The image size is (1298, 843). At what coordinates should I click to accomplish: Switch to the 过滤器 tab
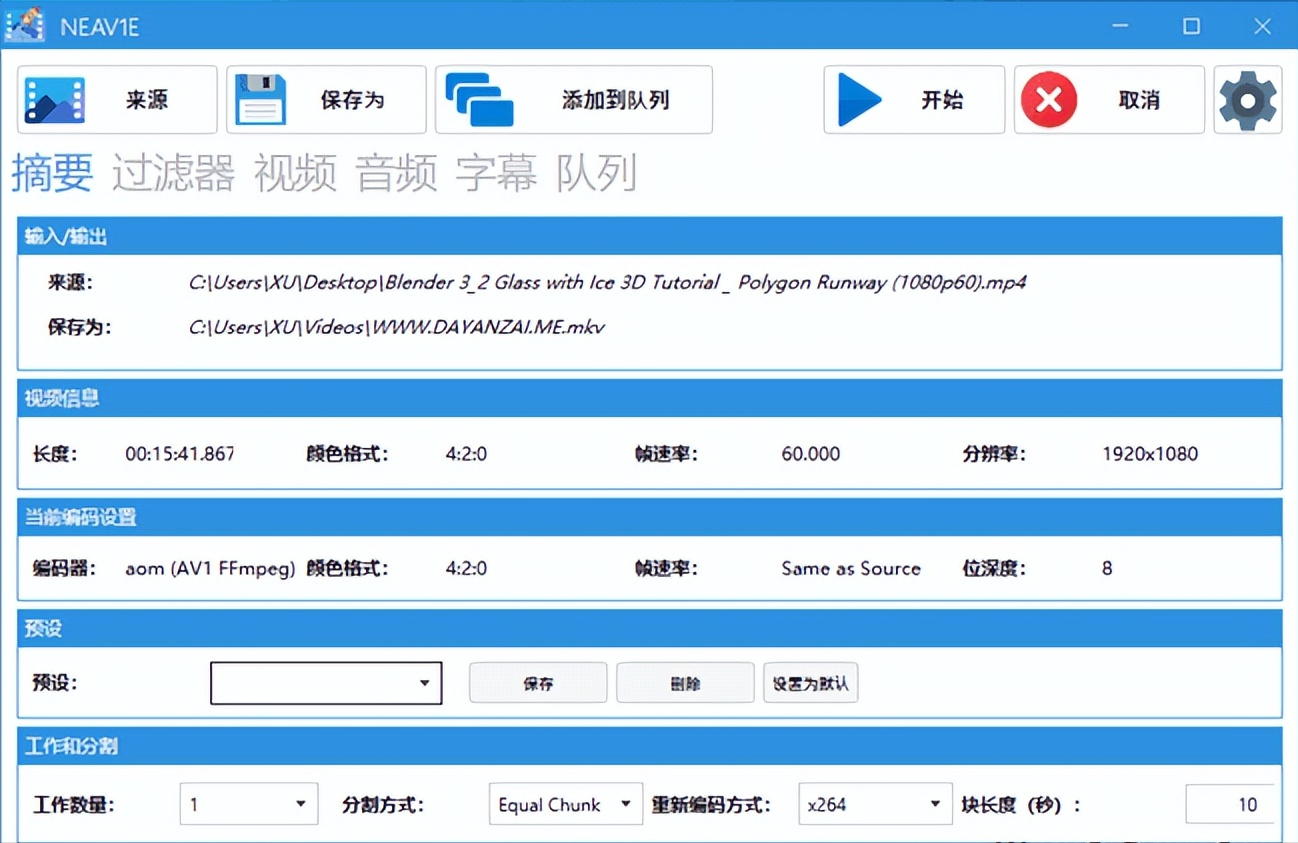173,174
